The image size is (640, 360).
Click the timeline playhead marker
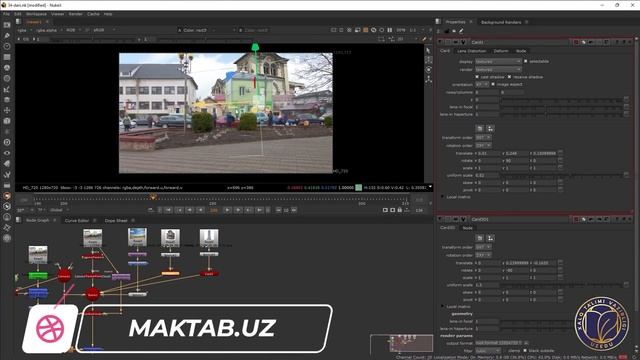[153, 197]
